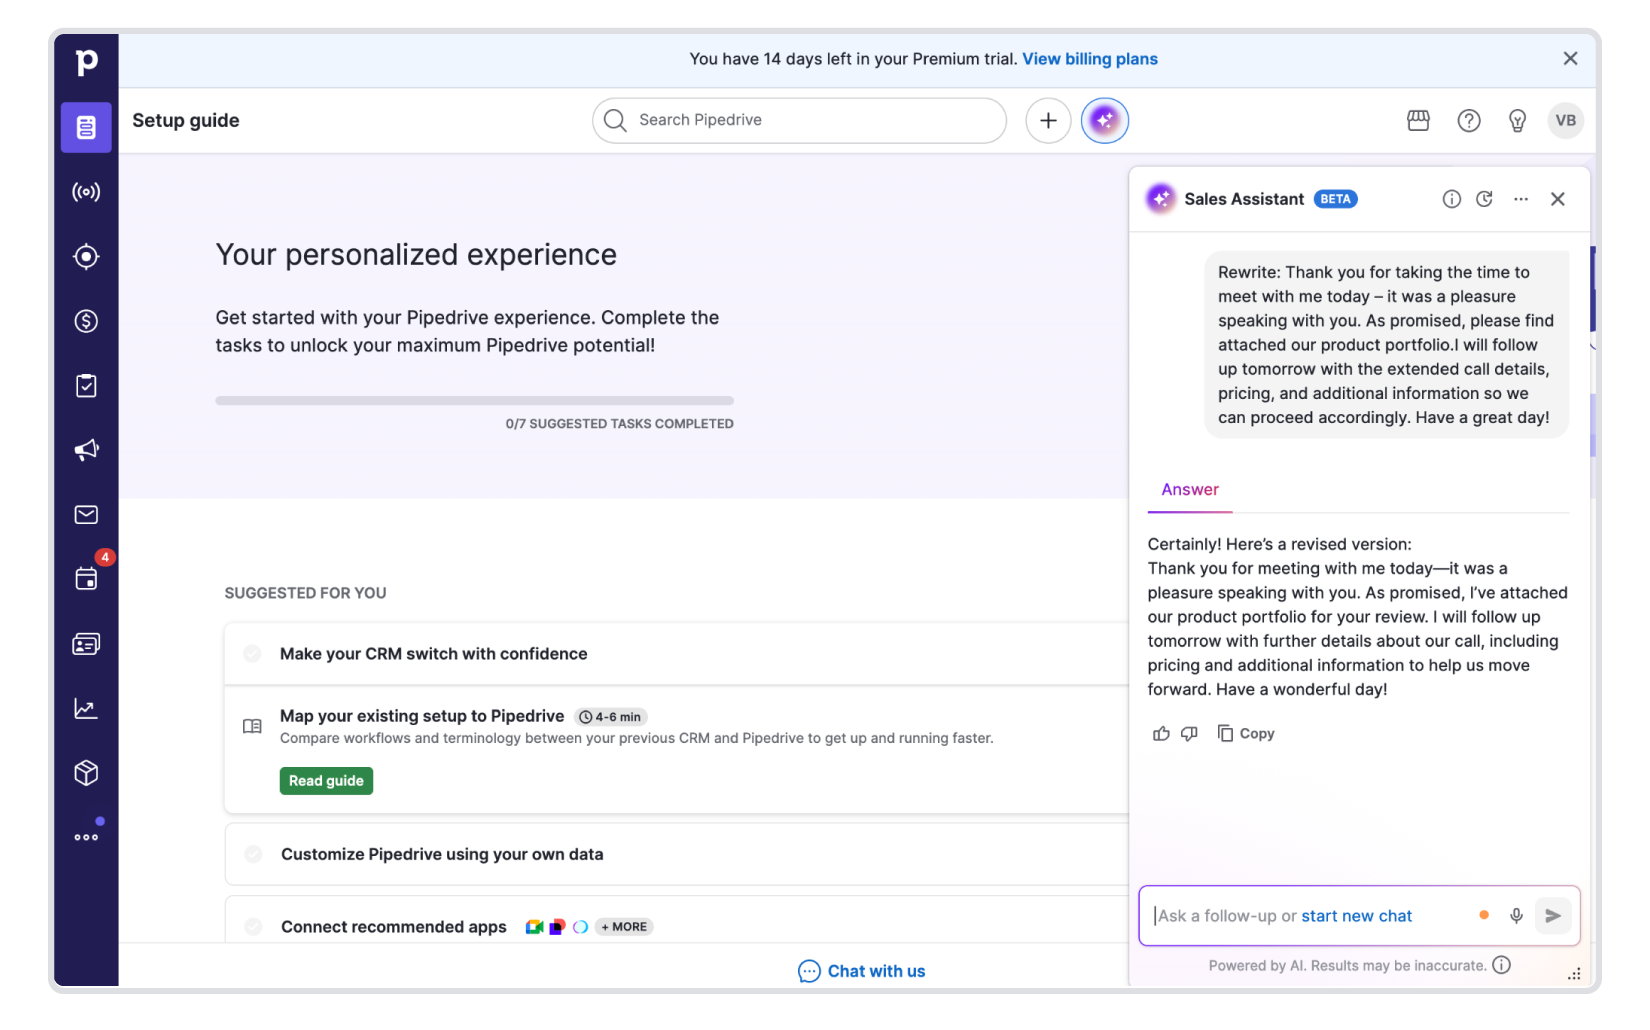Open the Leads target icon in sidebar
Screen dimensions: 1650x1030
pos(86,257)
